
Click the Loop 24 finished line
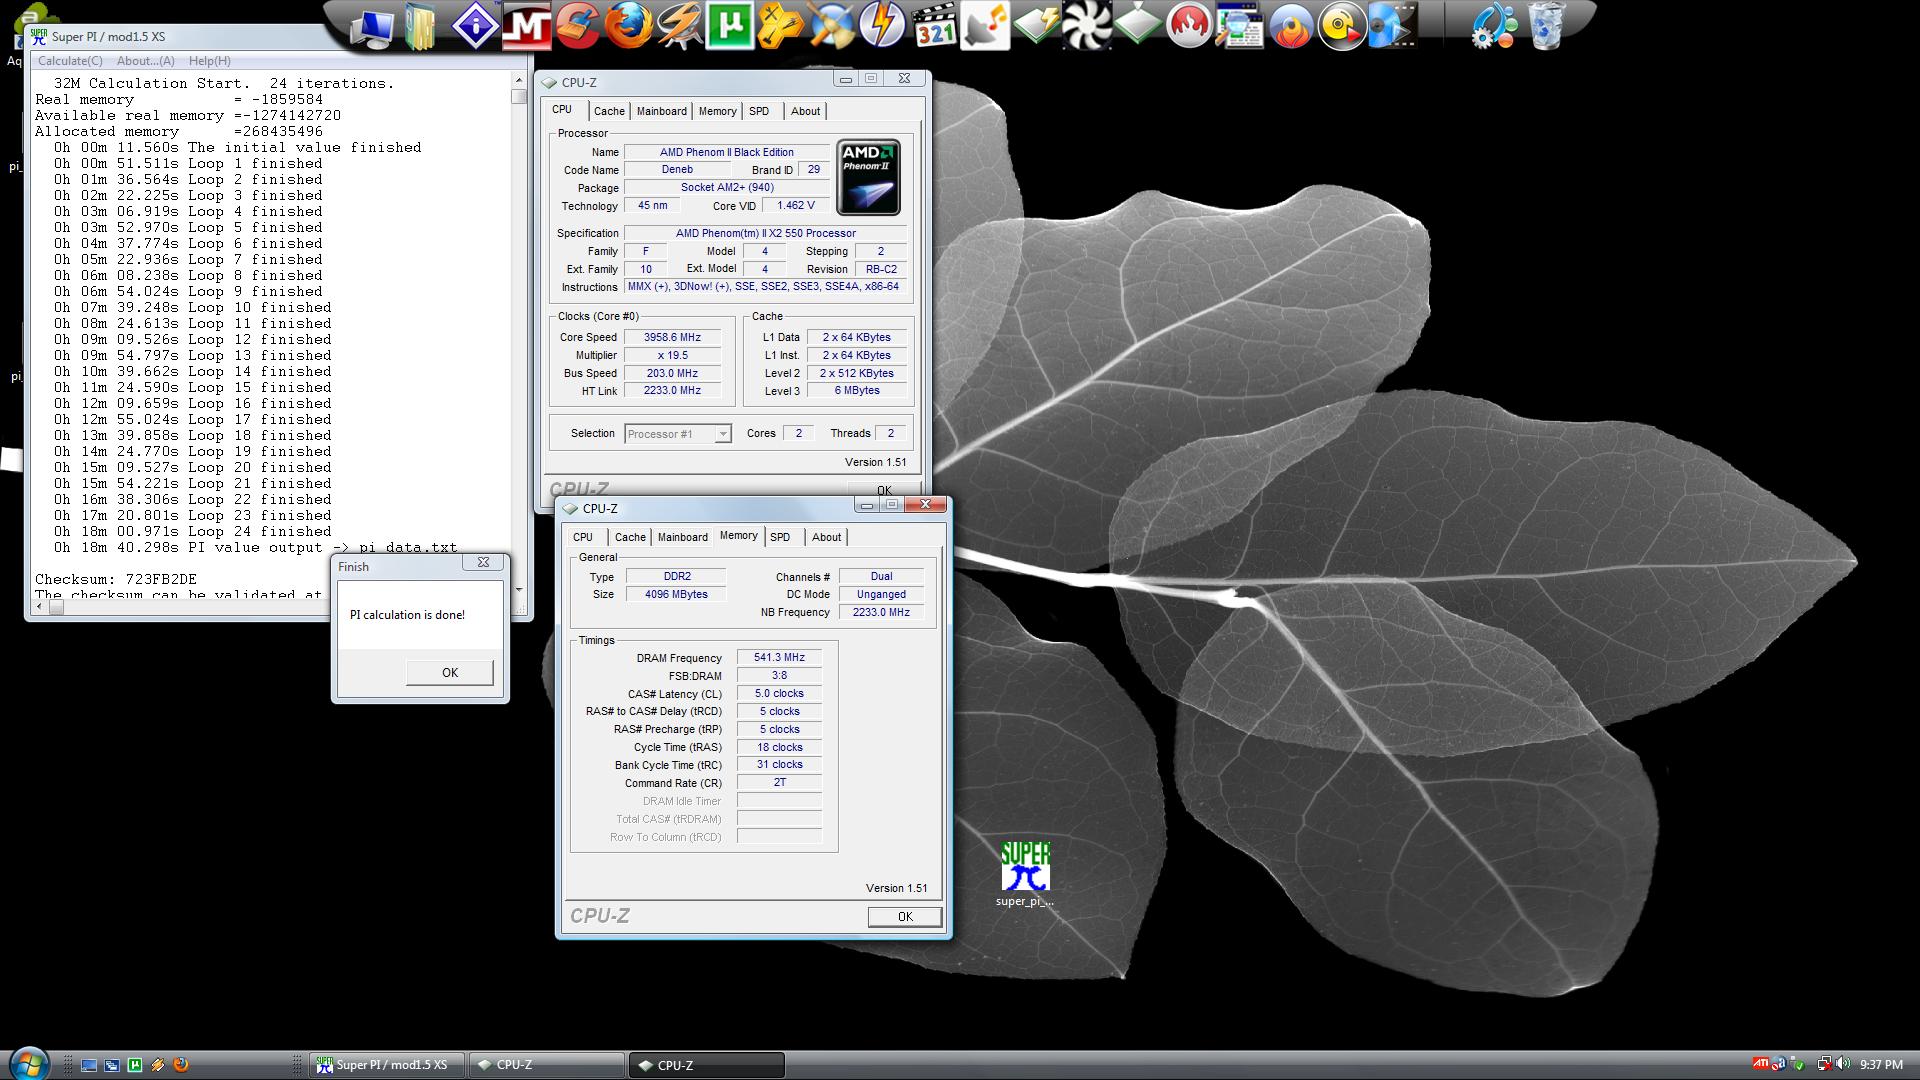(x=192, y=531)
